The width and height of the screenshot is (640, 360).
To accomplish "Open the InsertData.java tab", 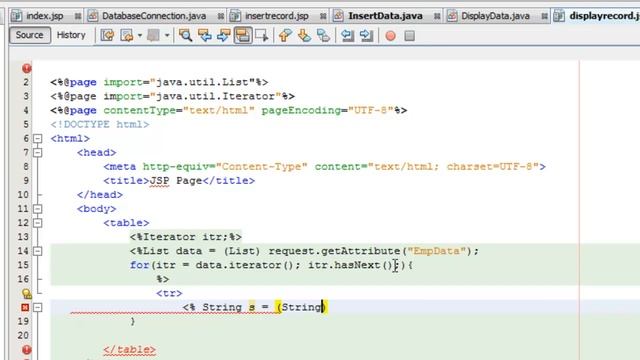I will pyautogui.click(x=385, y=16).
